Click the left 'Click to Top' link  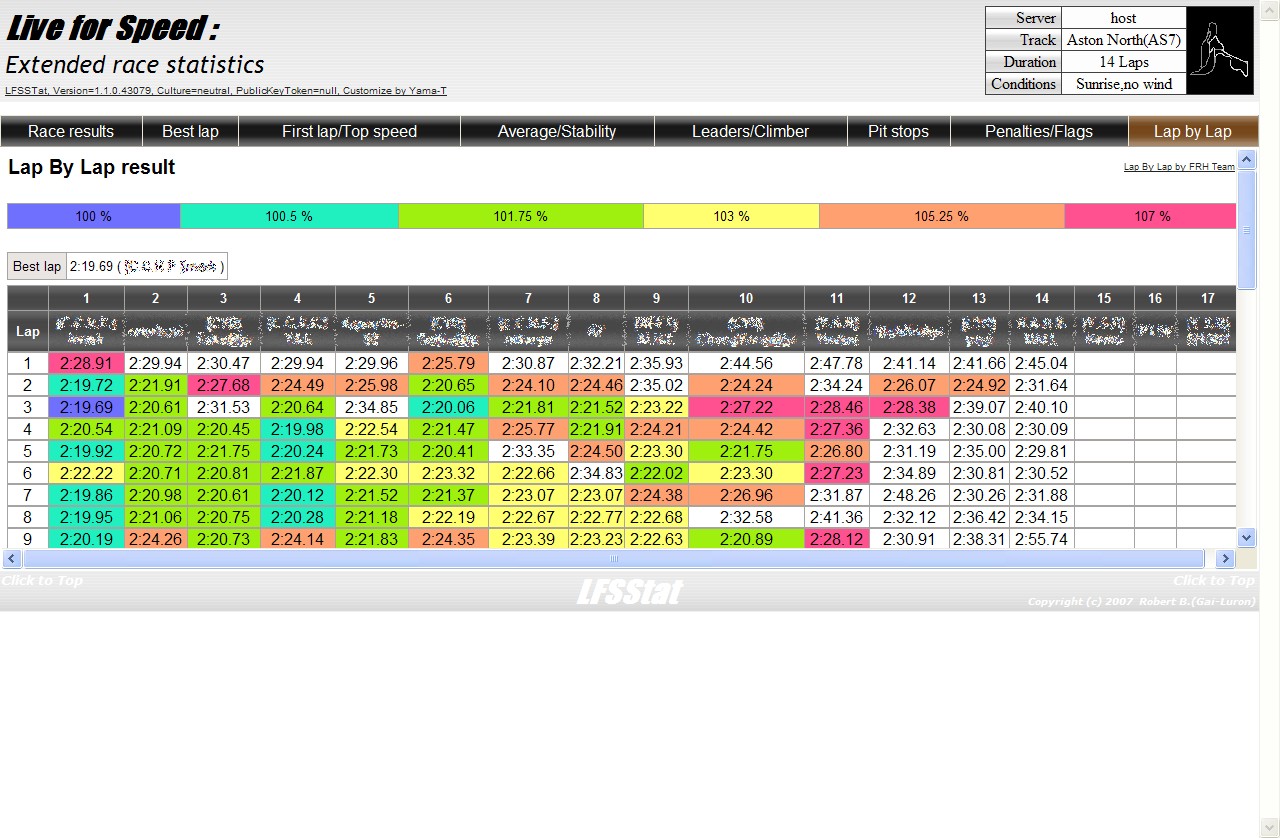click(x=42, y=581)
